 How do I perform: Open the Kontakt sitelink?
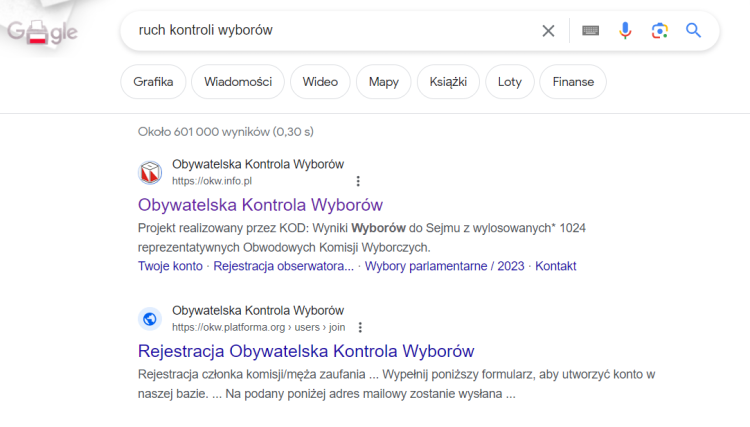pyautogui.click(x=555, y=266)
